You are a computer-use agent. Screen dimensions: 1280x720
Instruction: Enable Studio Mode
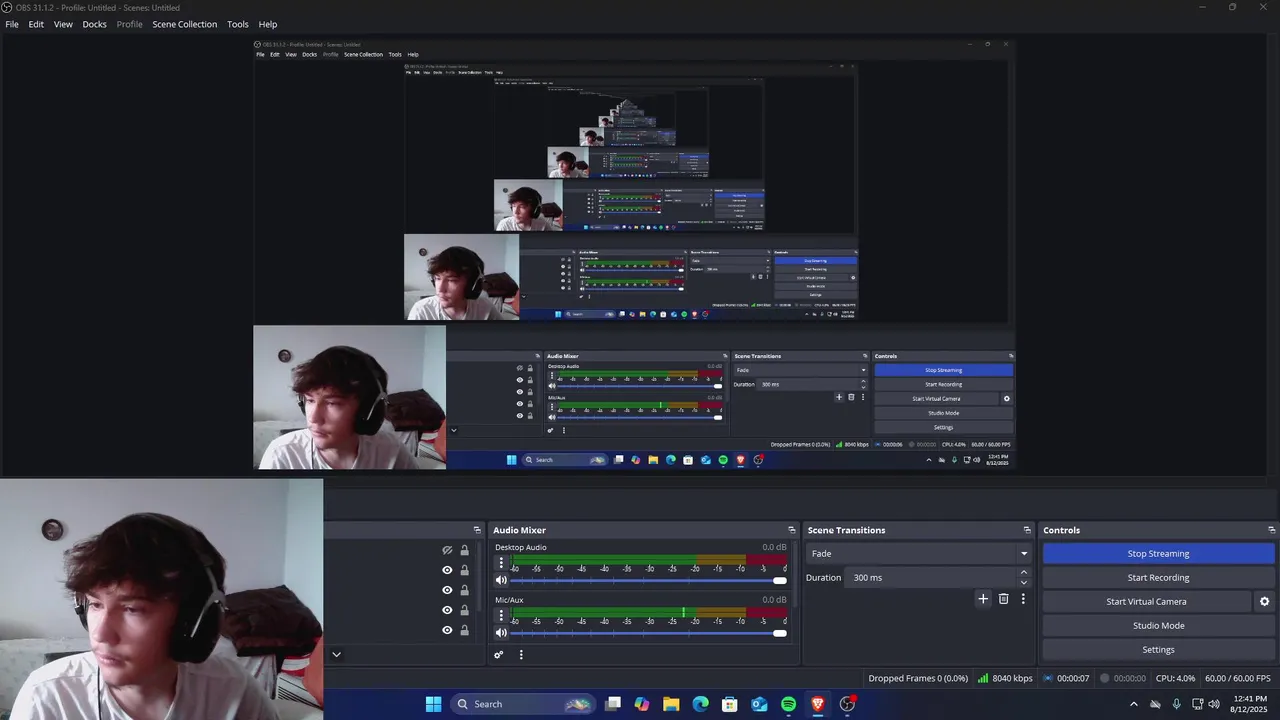click(1158, 626)
